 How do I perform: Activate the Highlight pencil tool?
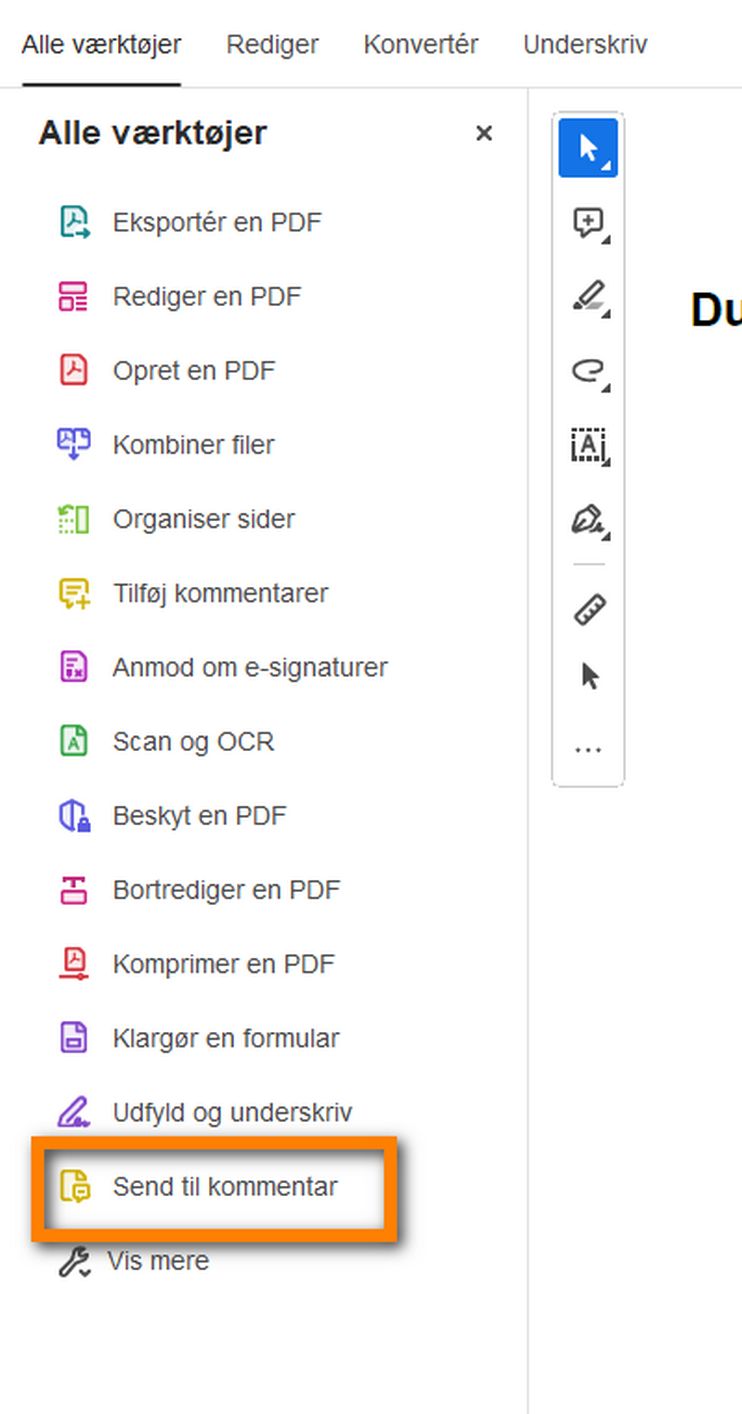click(586, 296)
